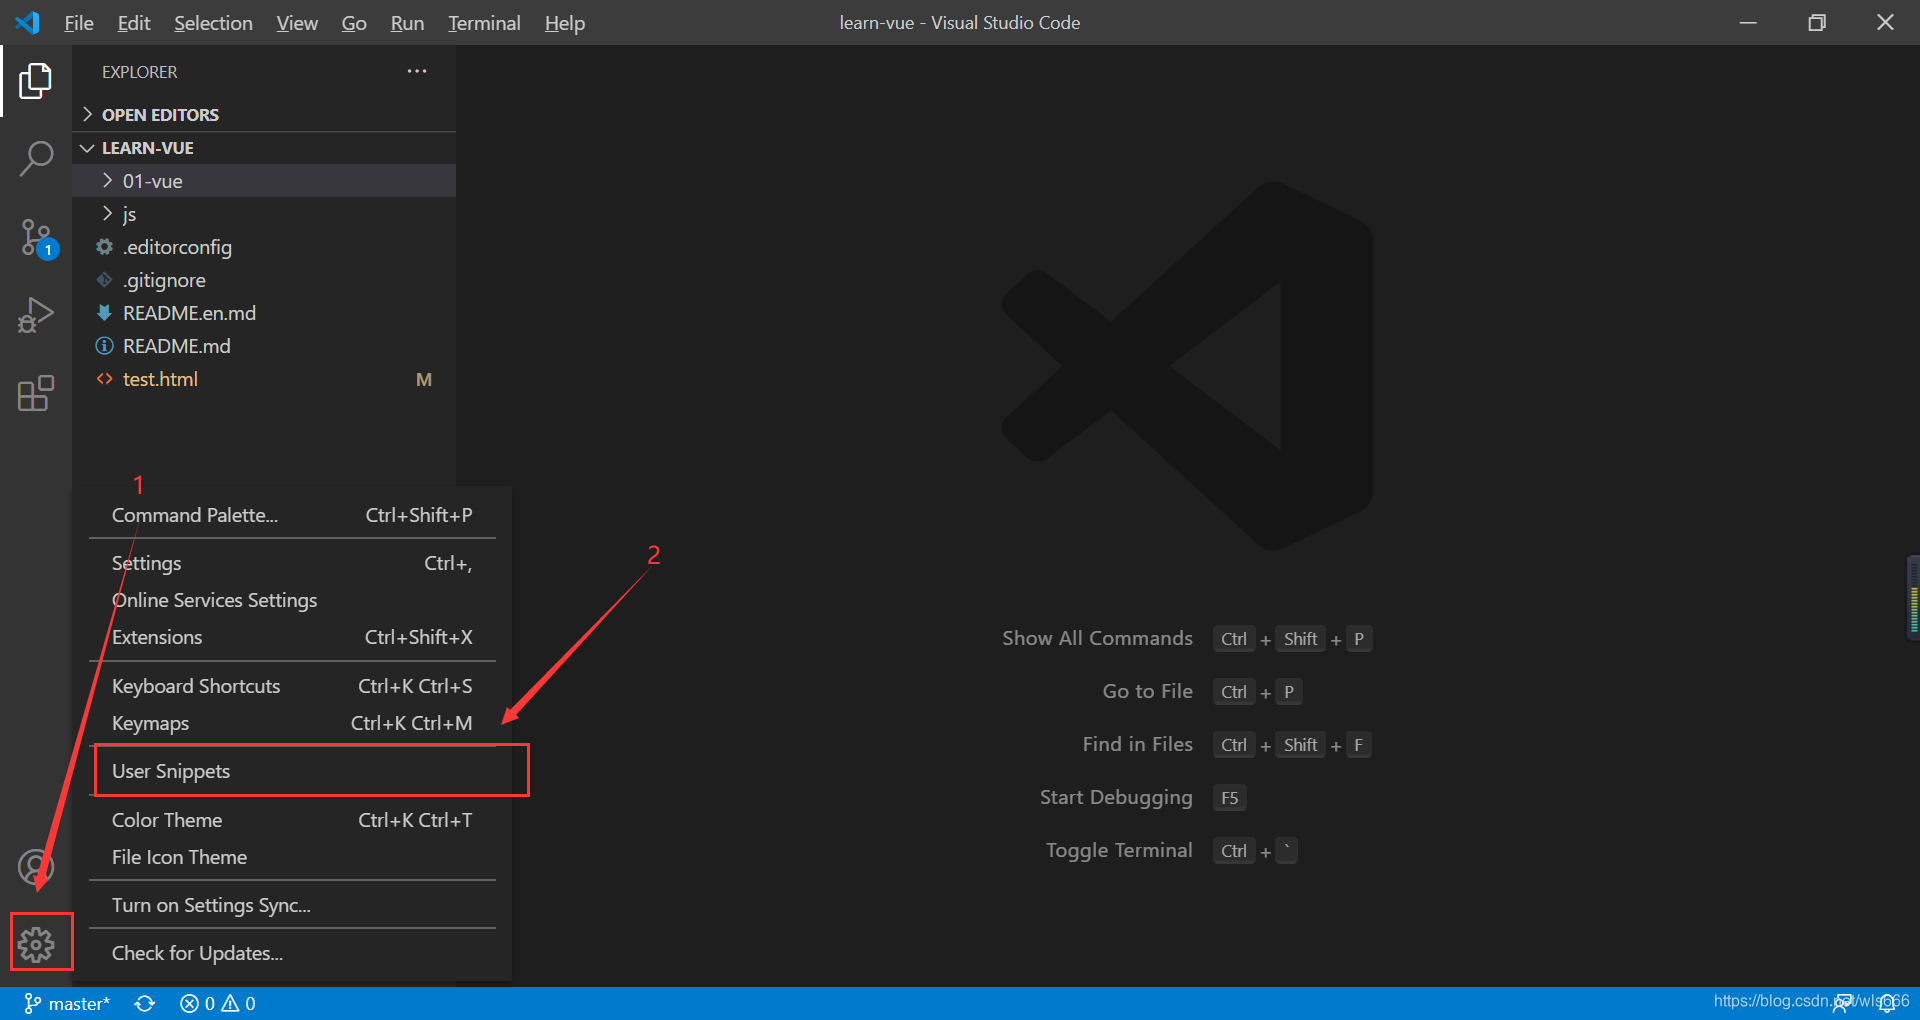Expand the 01-vue folder

click(264, 181)
